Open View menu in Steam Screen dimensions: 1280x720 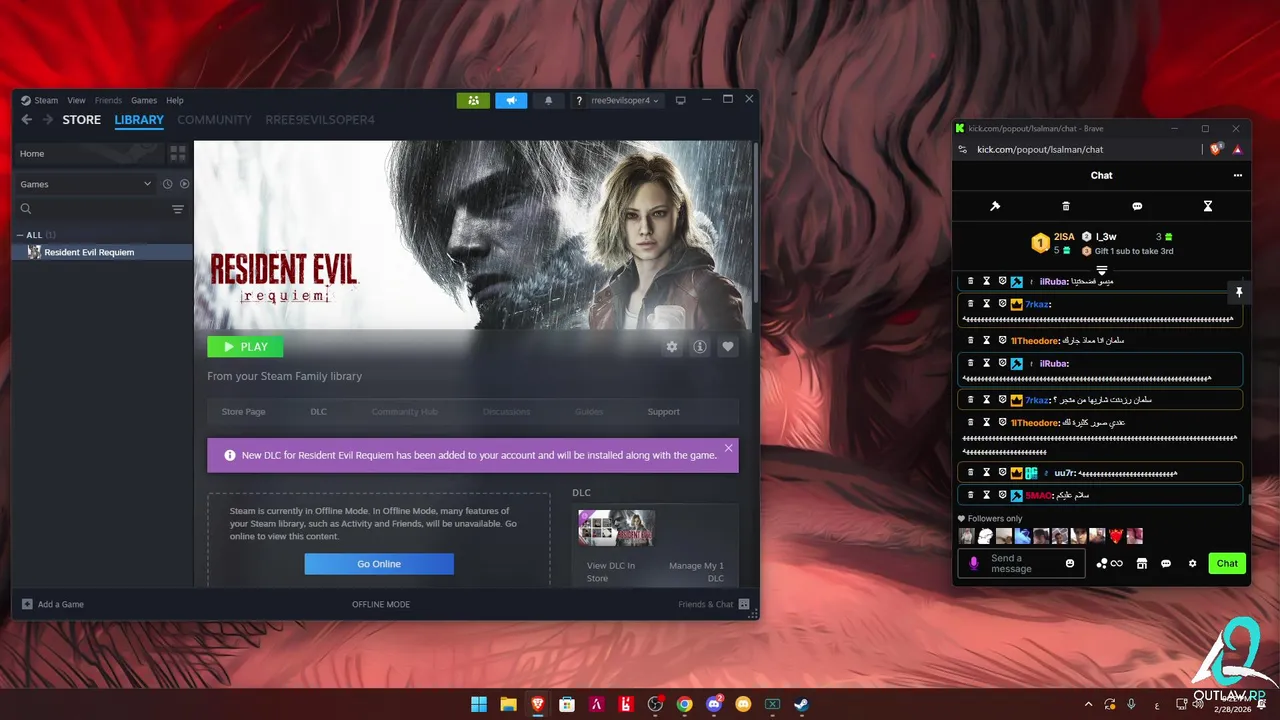point(76,100)
